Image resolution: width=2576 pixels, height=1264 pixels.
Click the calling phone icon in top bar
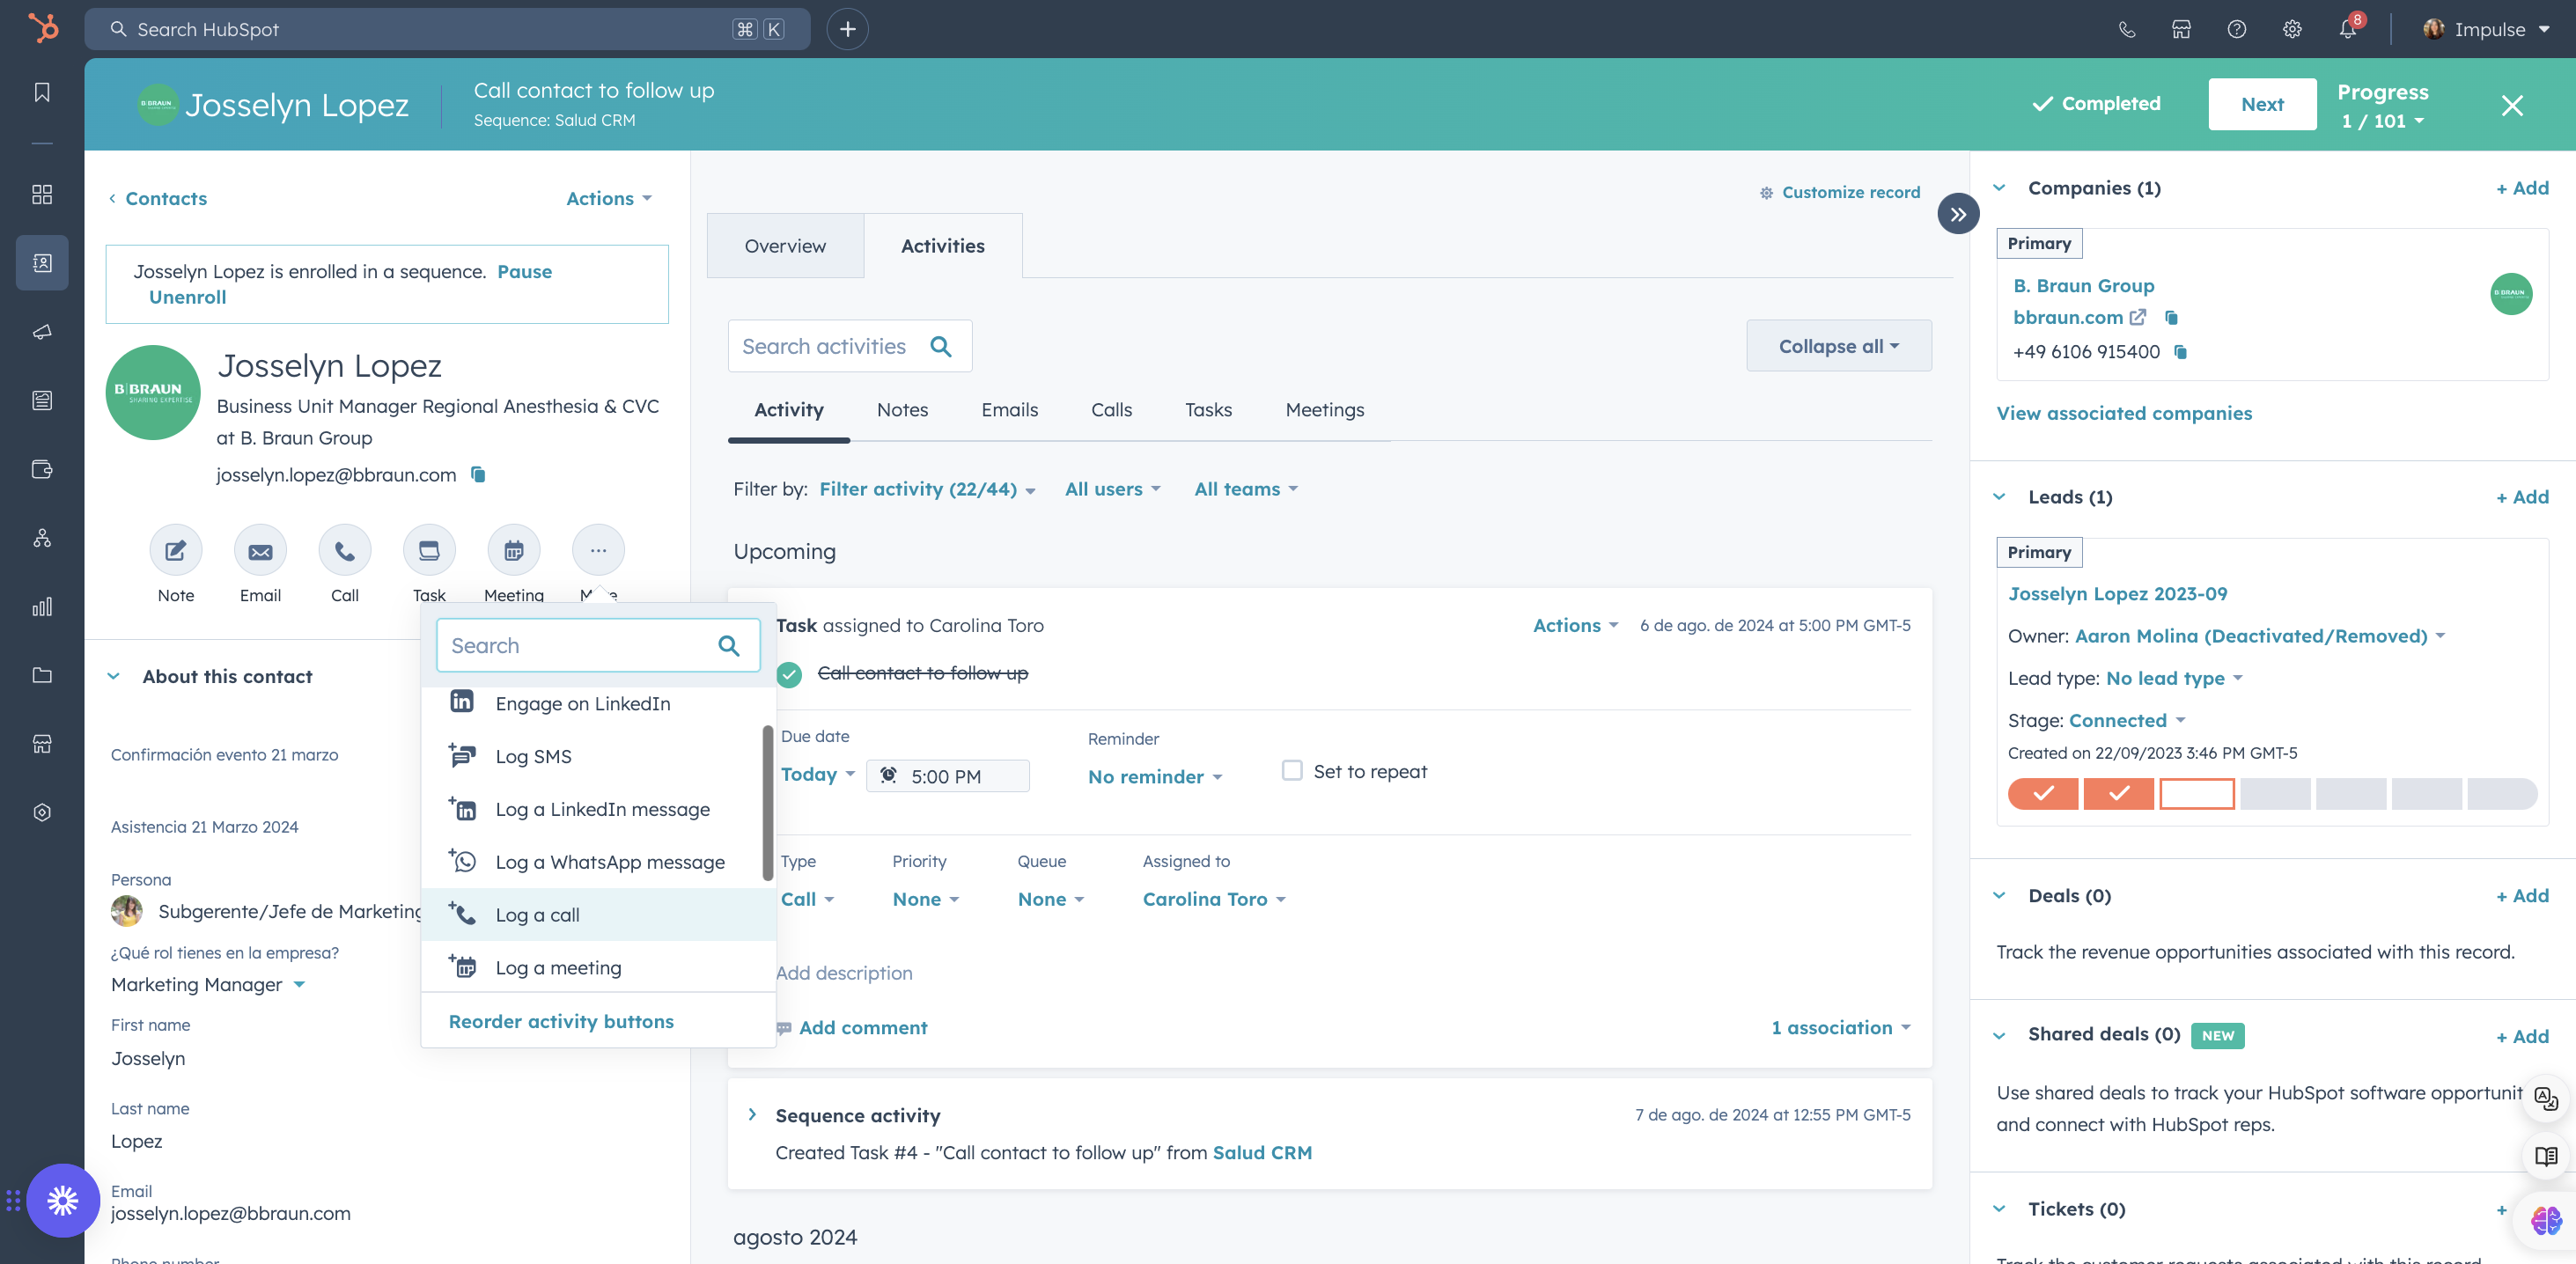pyautogui.click(x=2127, y=29)
